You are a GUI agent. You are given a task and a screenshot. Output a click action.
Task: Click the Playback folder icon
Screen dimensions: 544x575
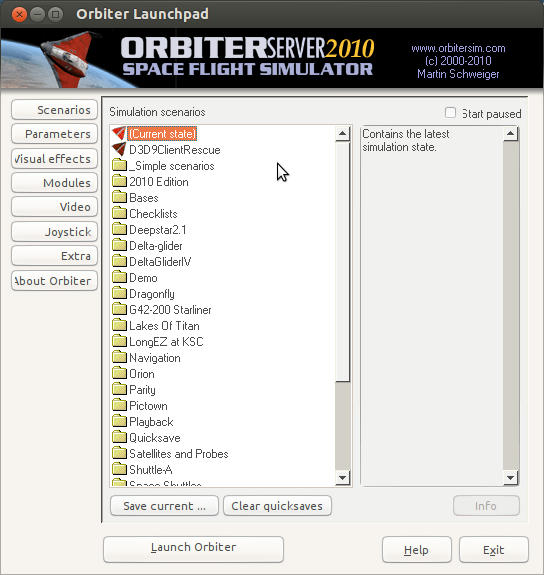(x=119, y=422)
